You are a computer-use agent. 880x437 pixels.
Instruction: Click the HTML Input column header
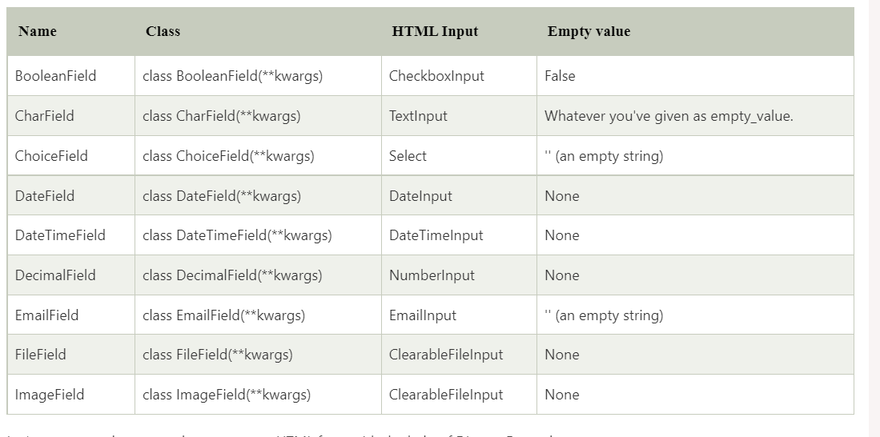[435, 31]
